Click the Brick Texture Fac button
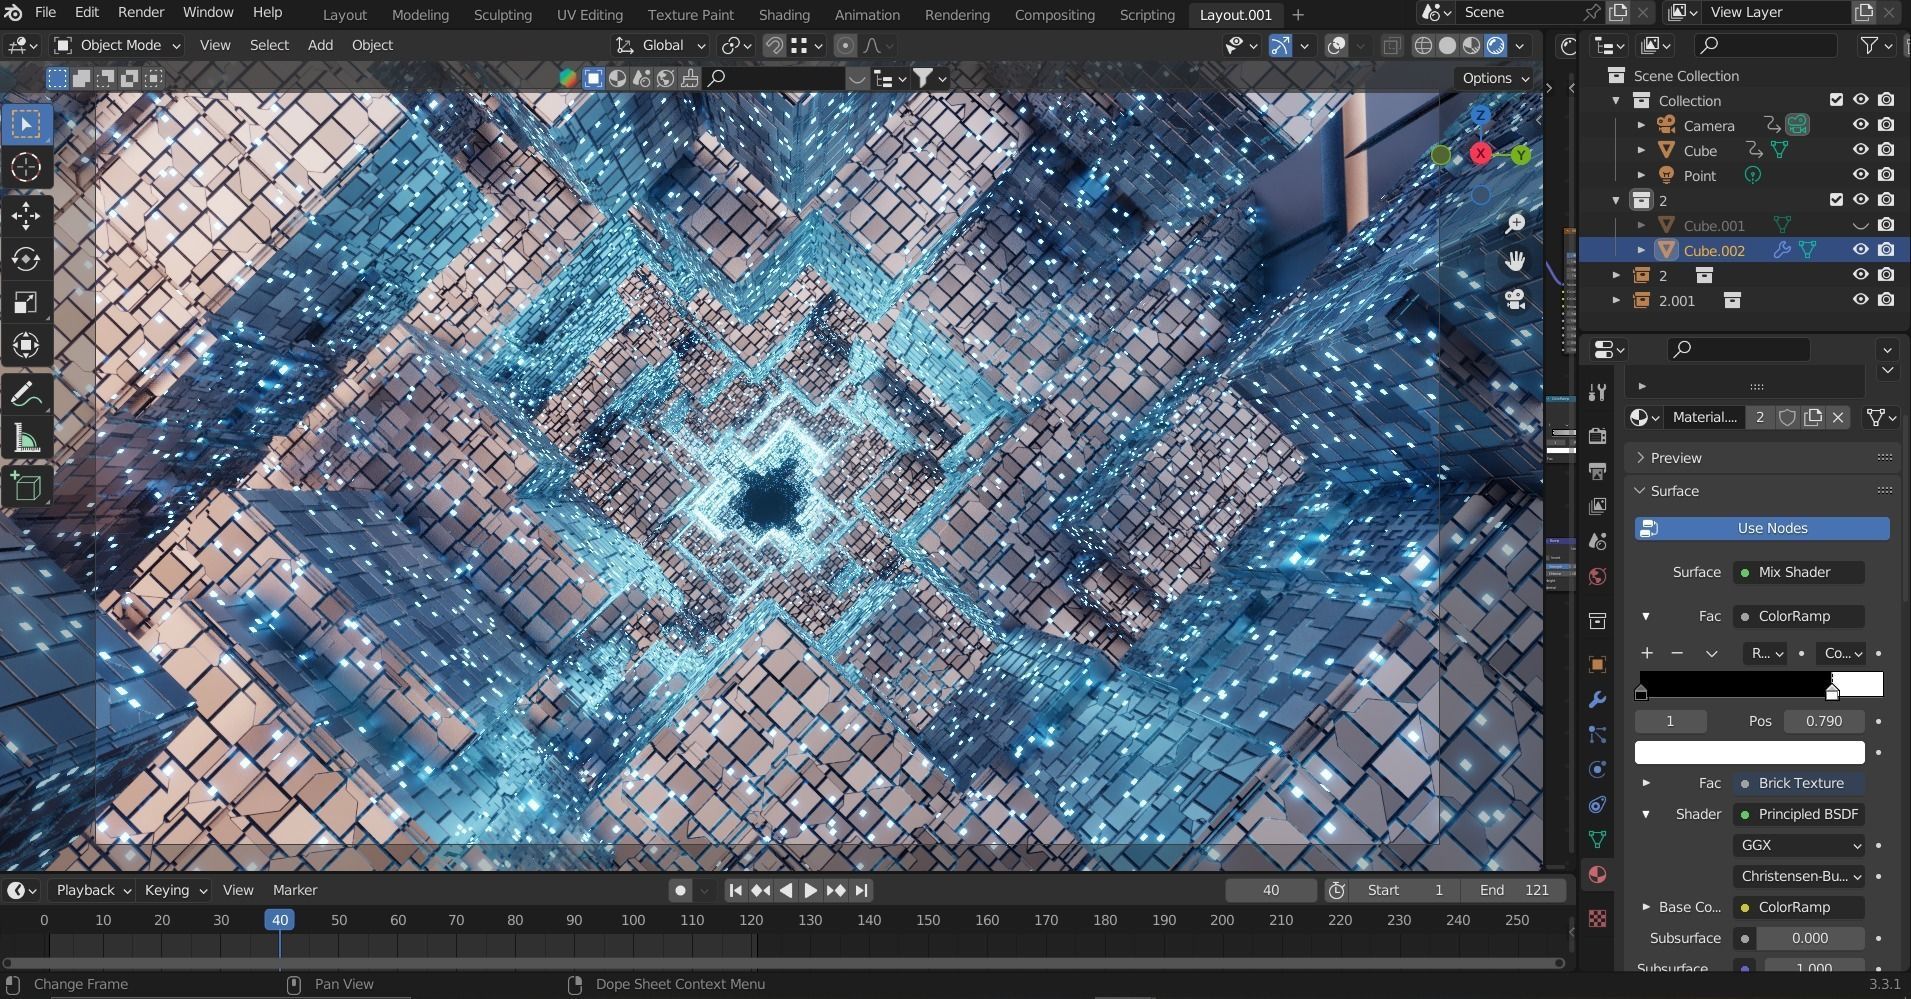 [x=1799, y=783]
